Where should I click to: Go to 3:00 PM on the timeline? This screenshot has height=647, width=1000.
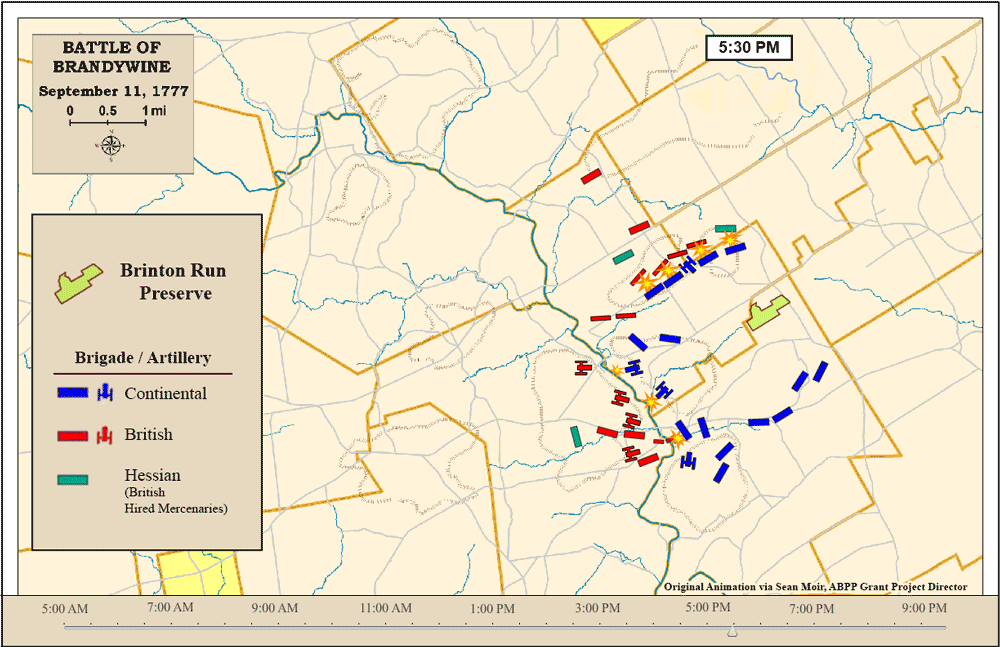click(598, 608)
